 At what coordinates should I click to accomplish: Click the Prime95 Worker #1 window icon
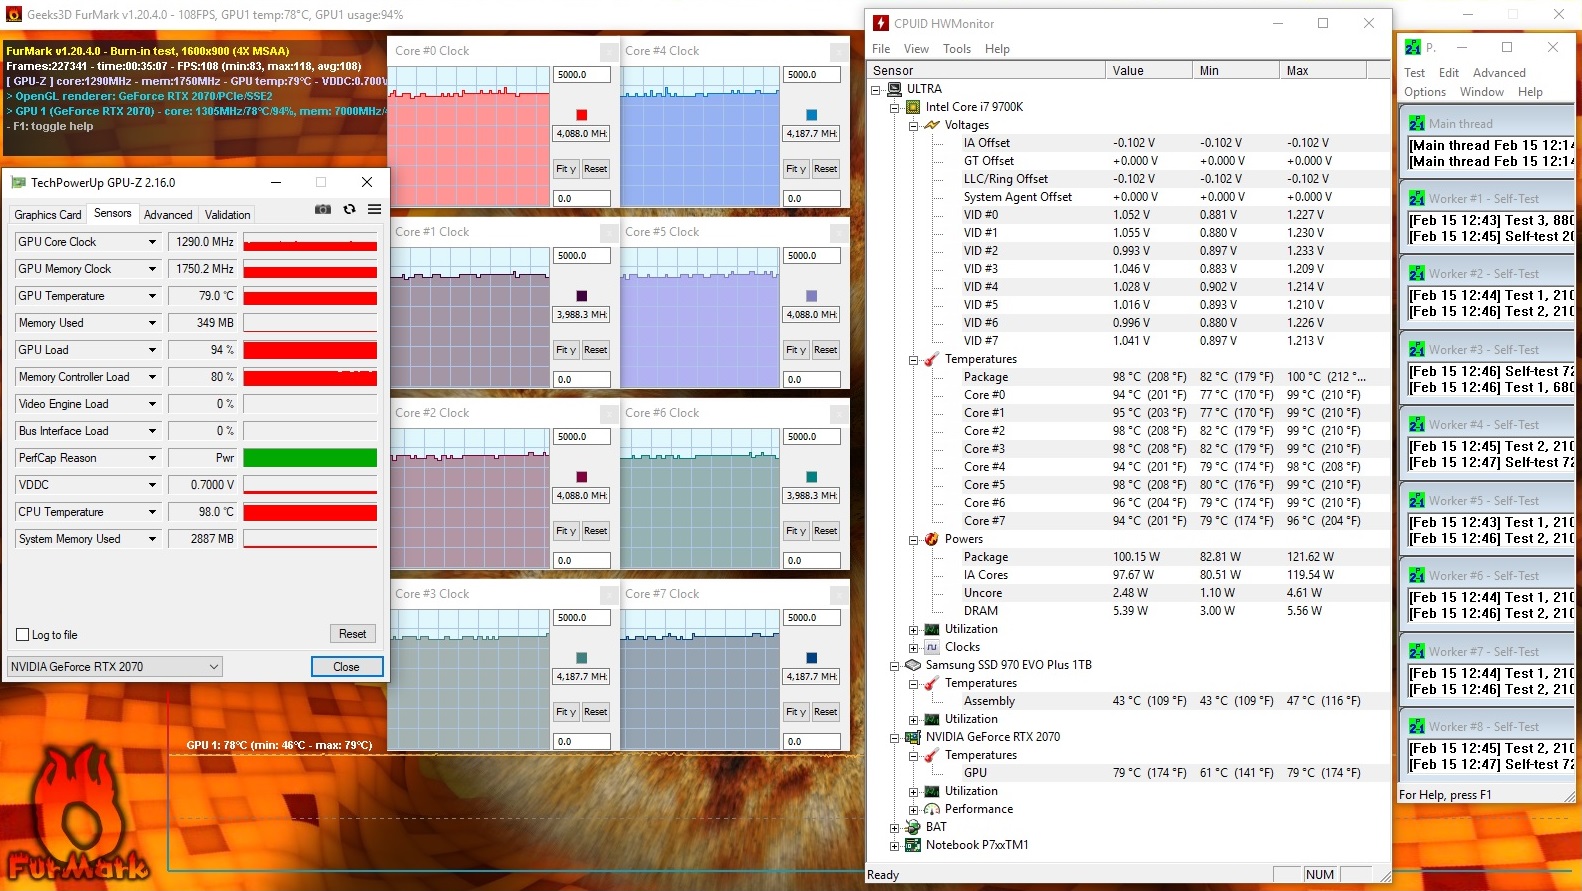coord(1416,199)
